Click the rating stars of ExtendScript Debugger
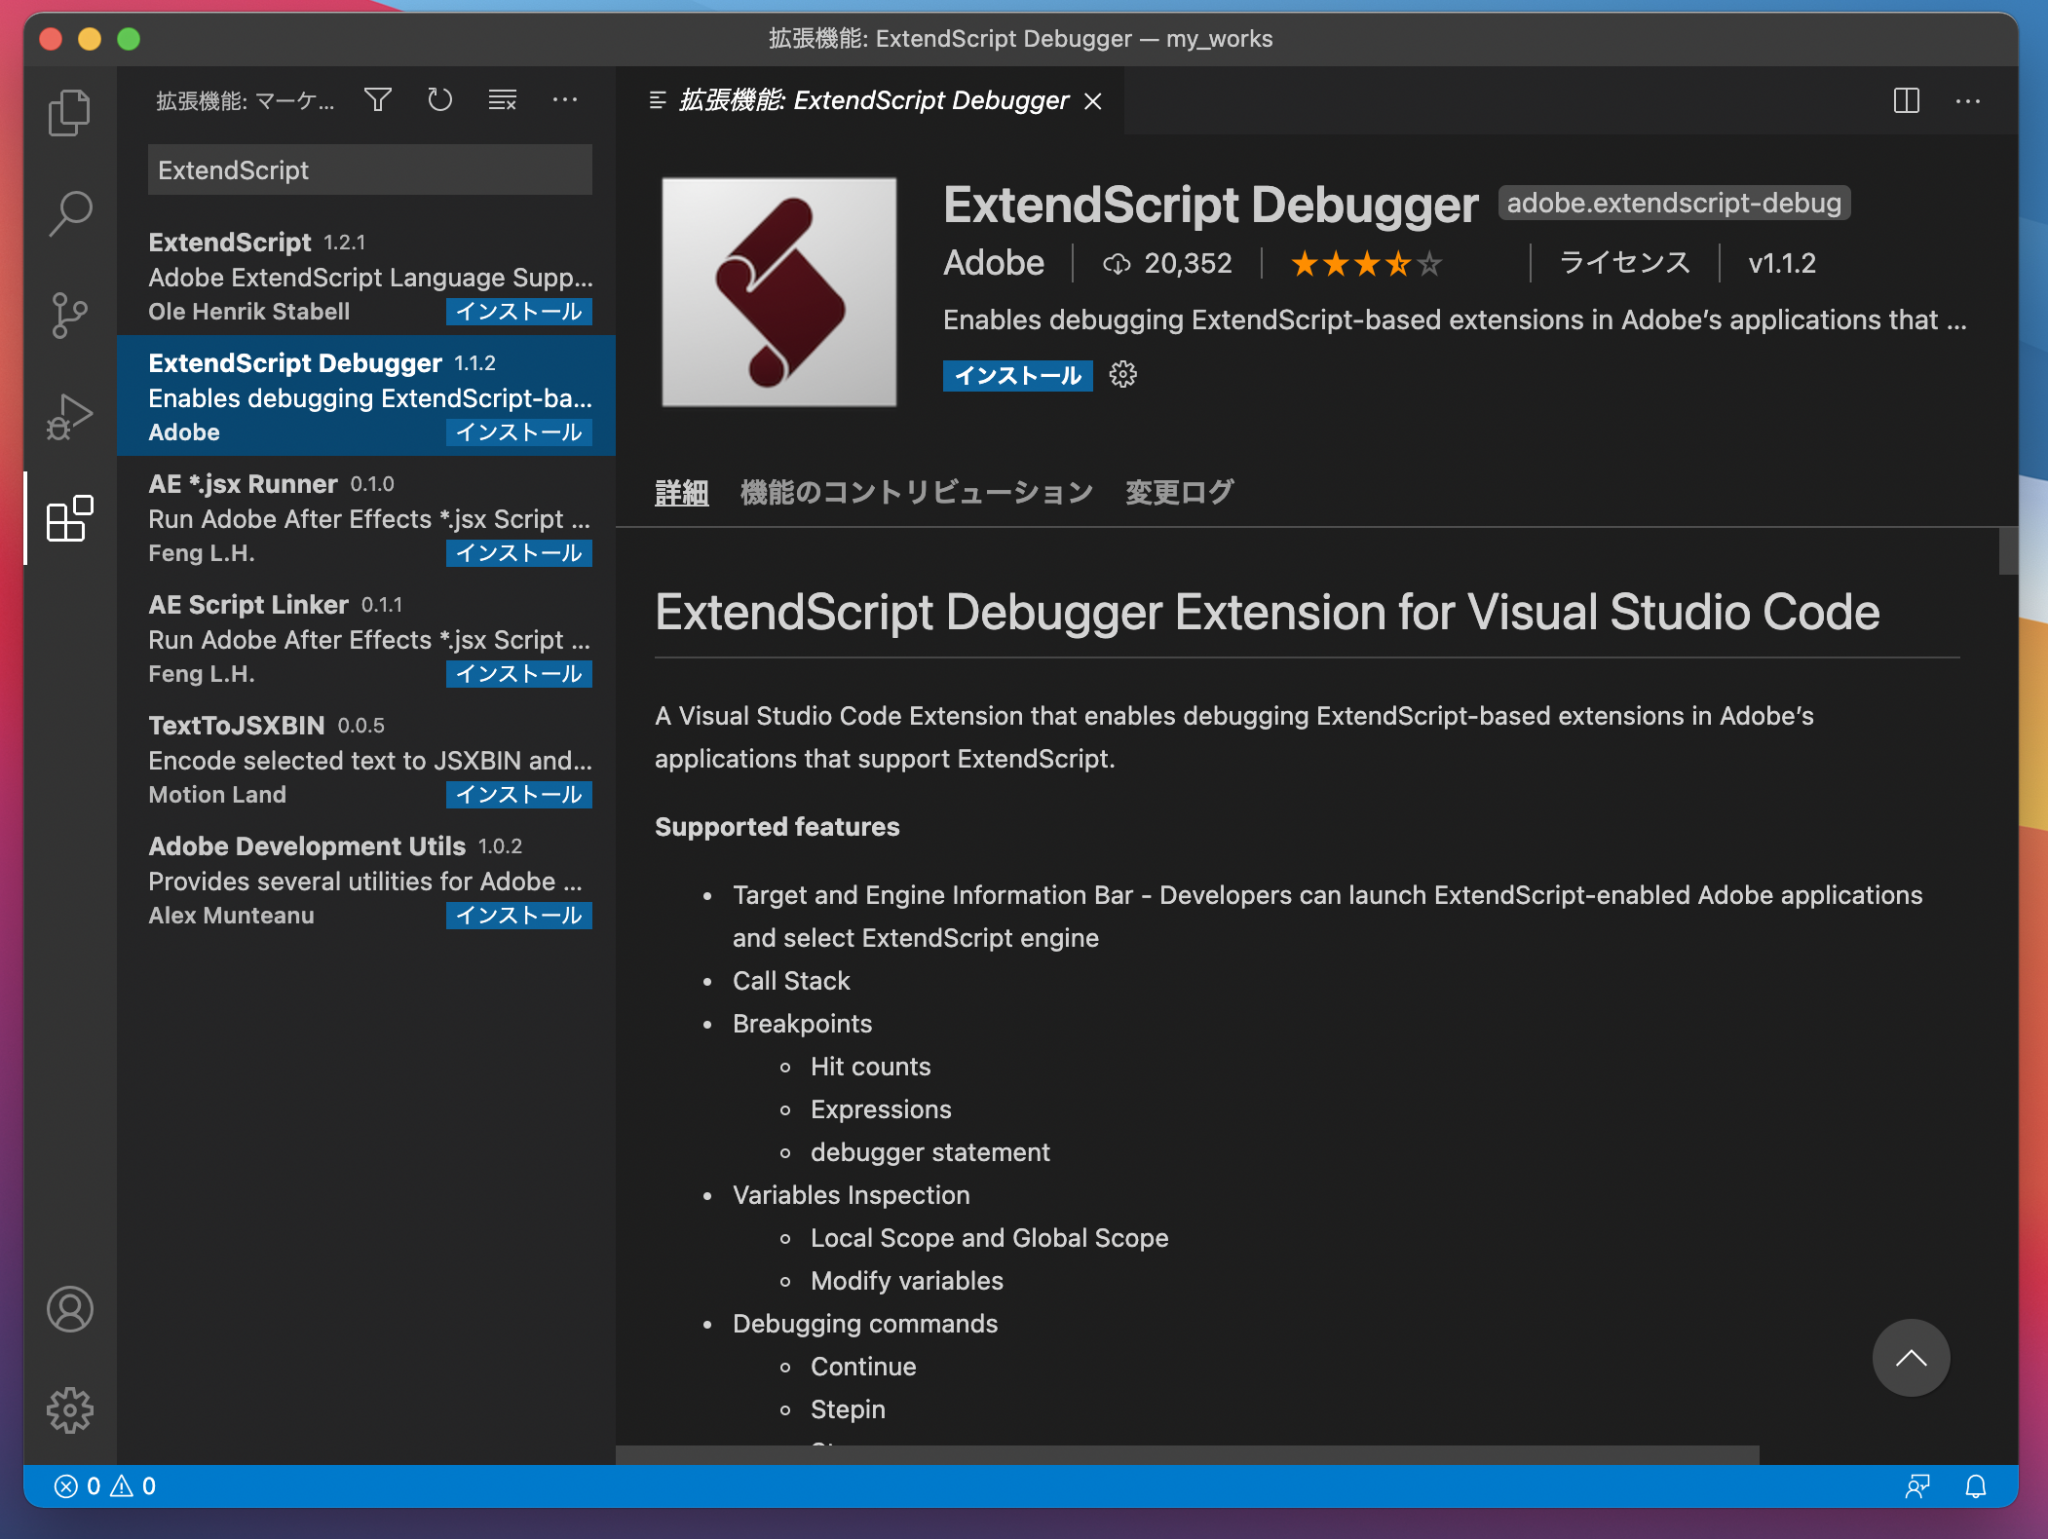 [1365, 262]
